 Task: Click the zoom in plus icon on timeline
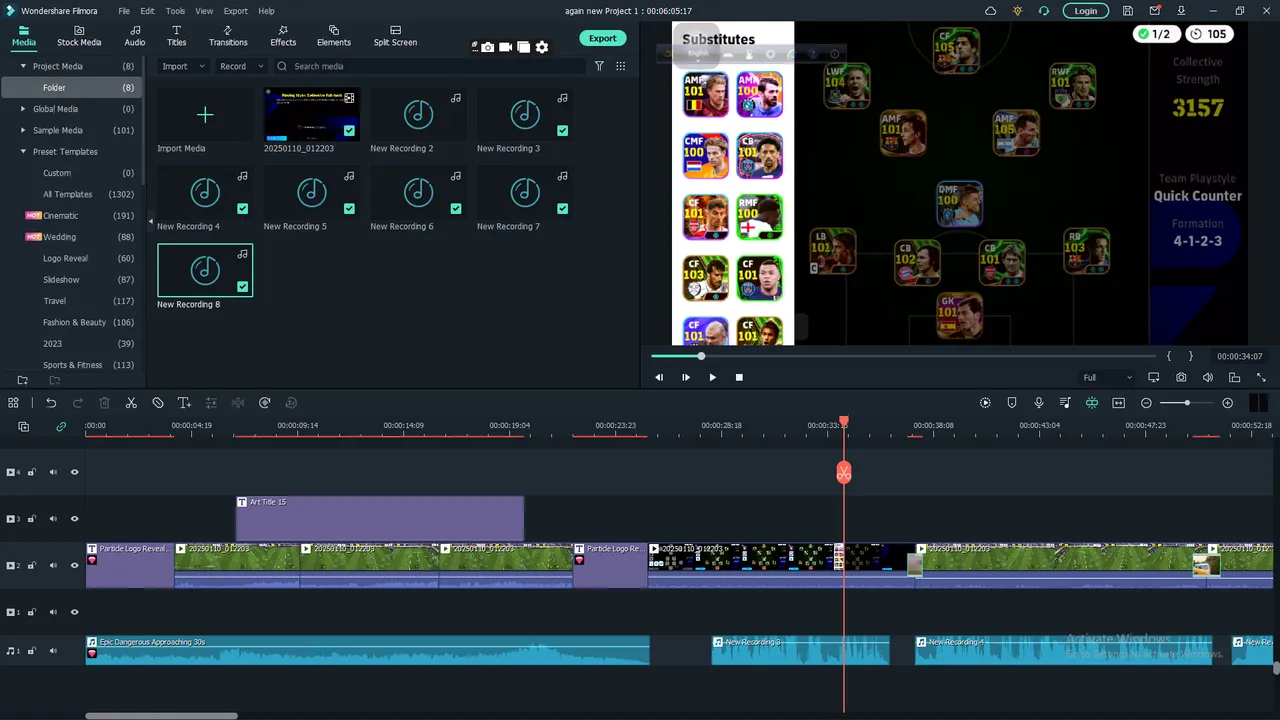[1228, 403]
